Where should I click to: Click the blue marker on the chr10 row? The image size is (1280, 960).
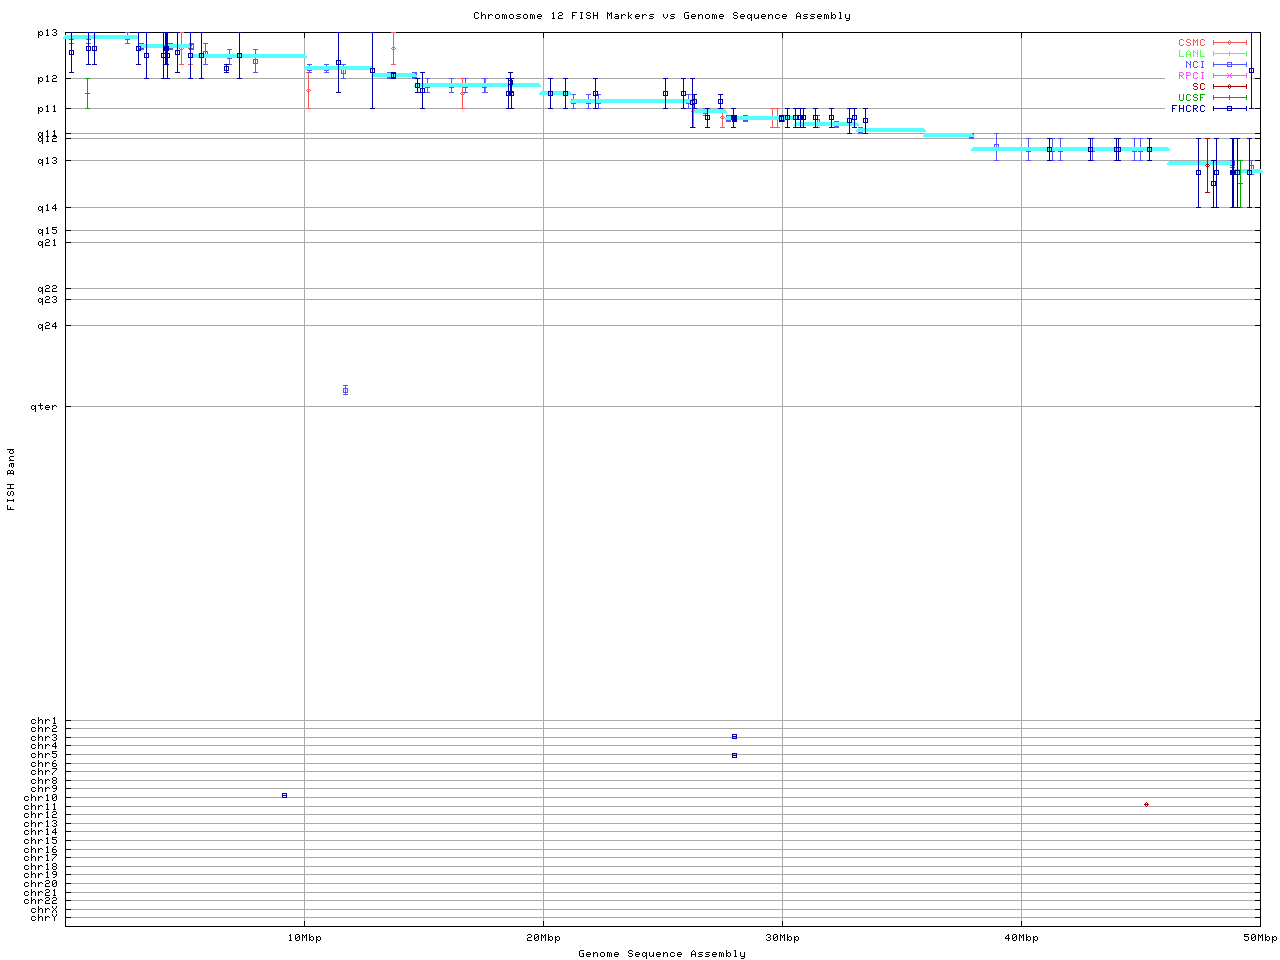tap(284, 795)
